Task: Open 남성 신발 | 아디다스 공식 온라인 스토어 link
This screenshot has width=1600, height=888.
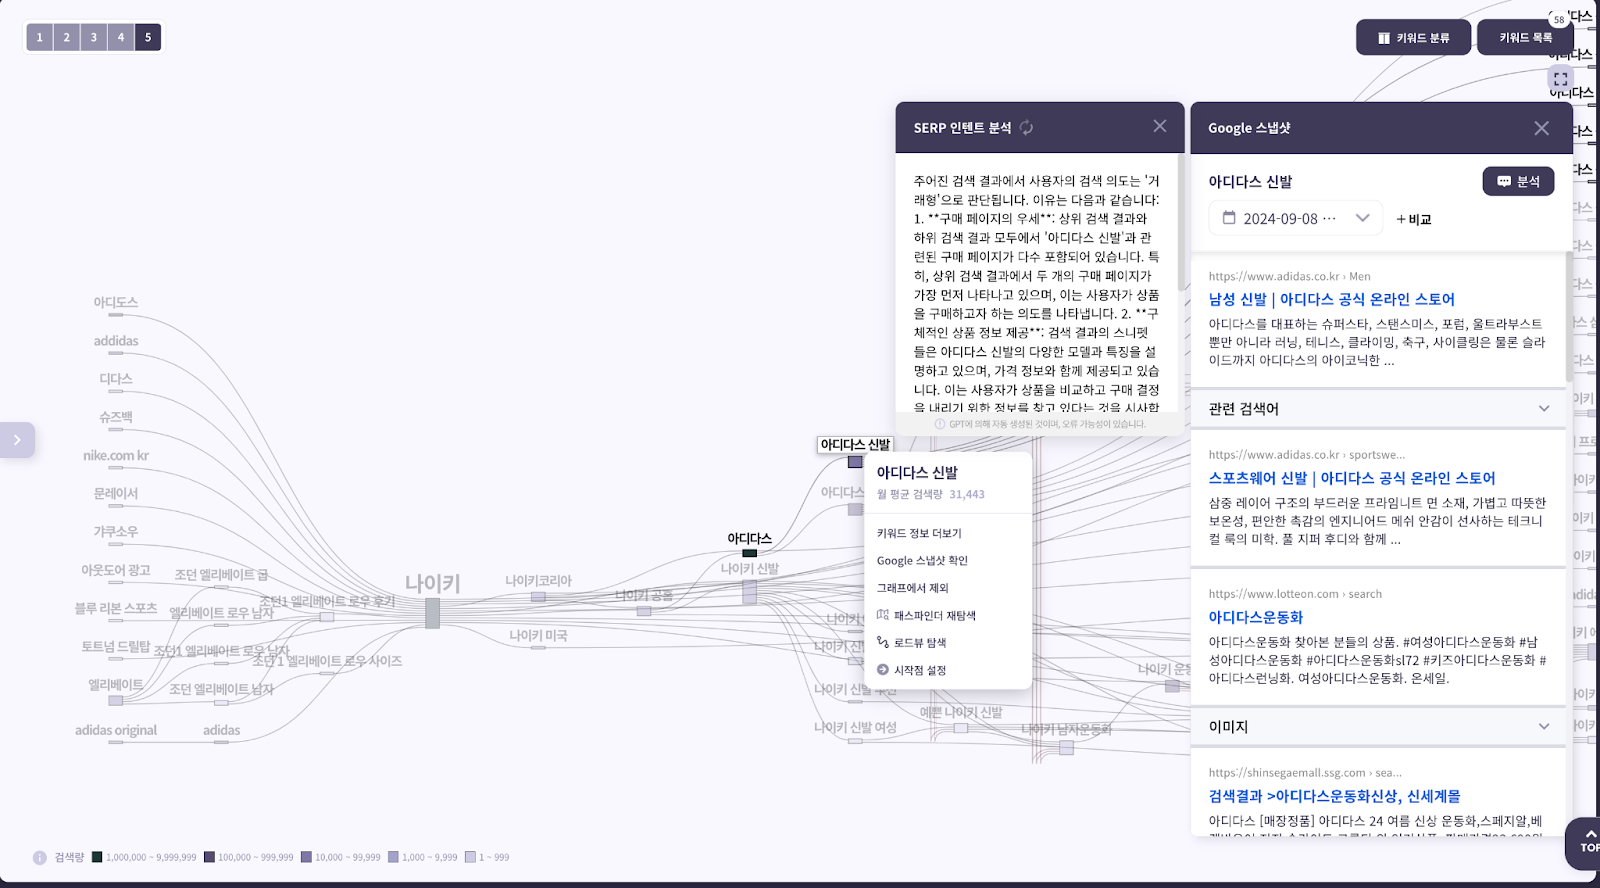Action: pyautogui.click(x=1331, y=299)
